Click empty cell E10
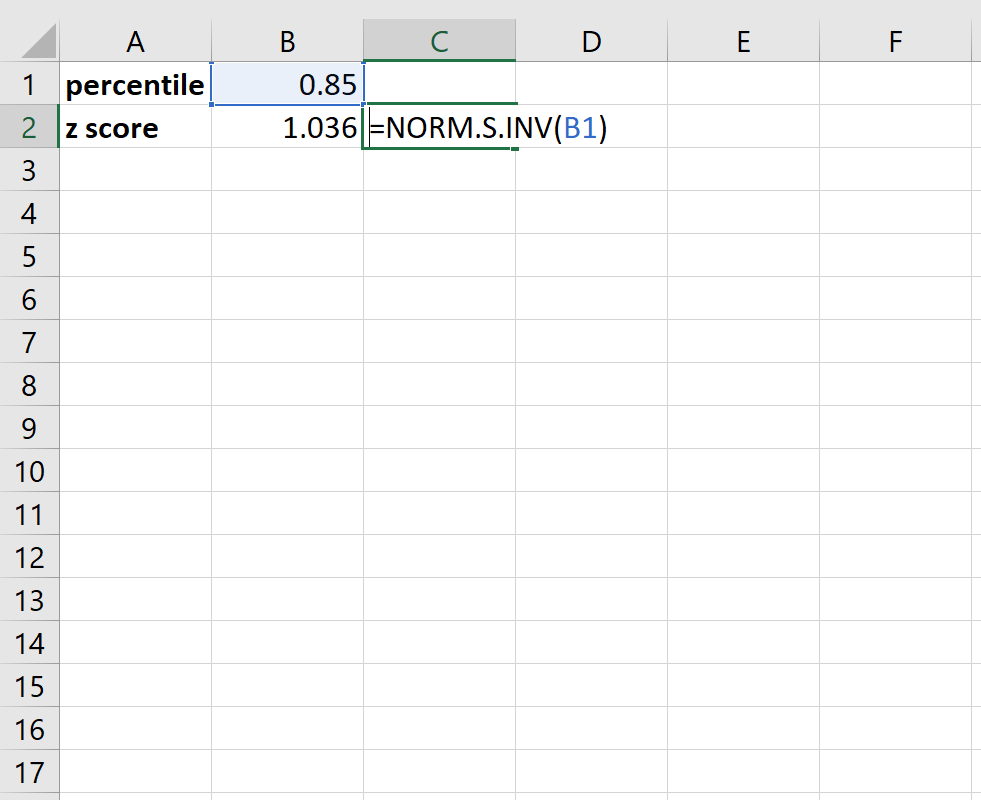 click(x=743, y=471)
